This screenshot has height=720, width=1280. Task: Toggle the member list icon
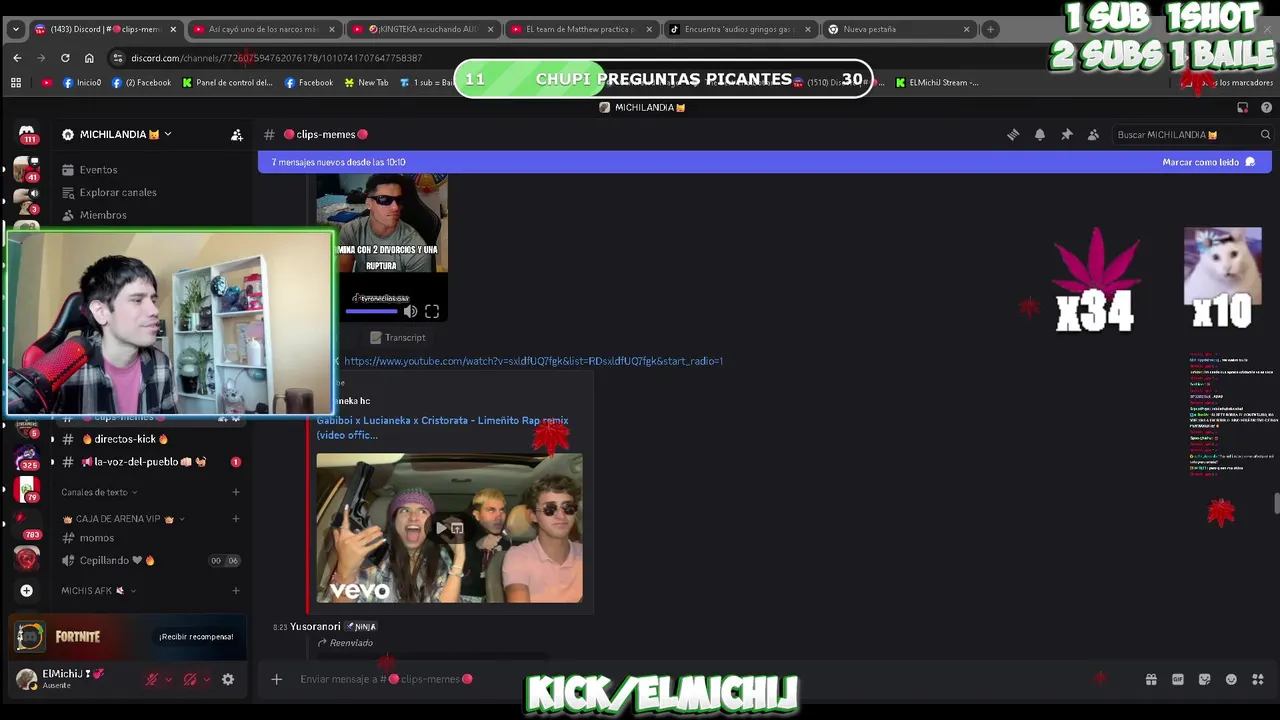pyautogui.click(x=1093, y=135)
